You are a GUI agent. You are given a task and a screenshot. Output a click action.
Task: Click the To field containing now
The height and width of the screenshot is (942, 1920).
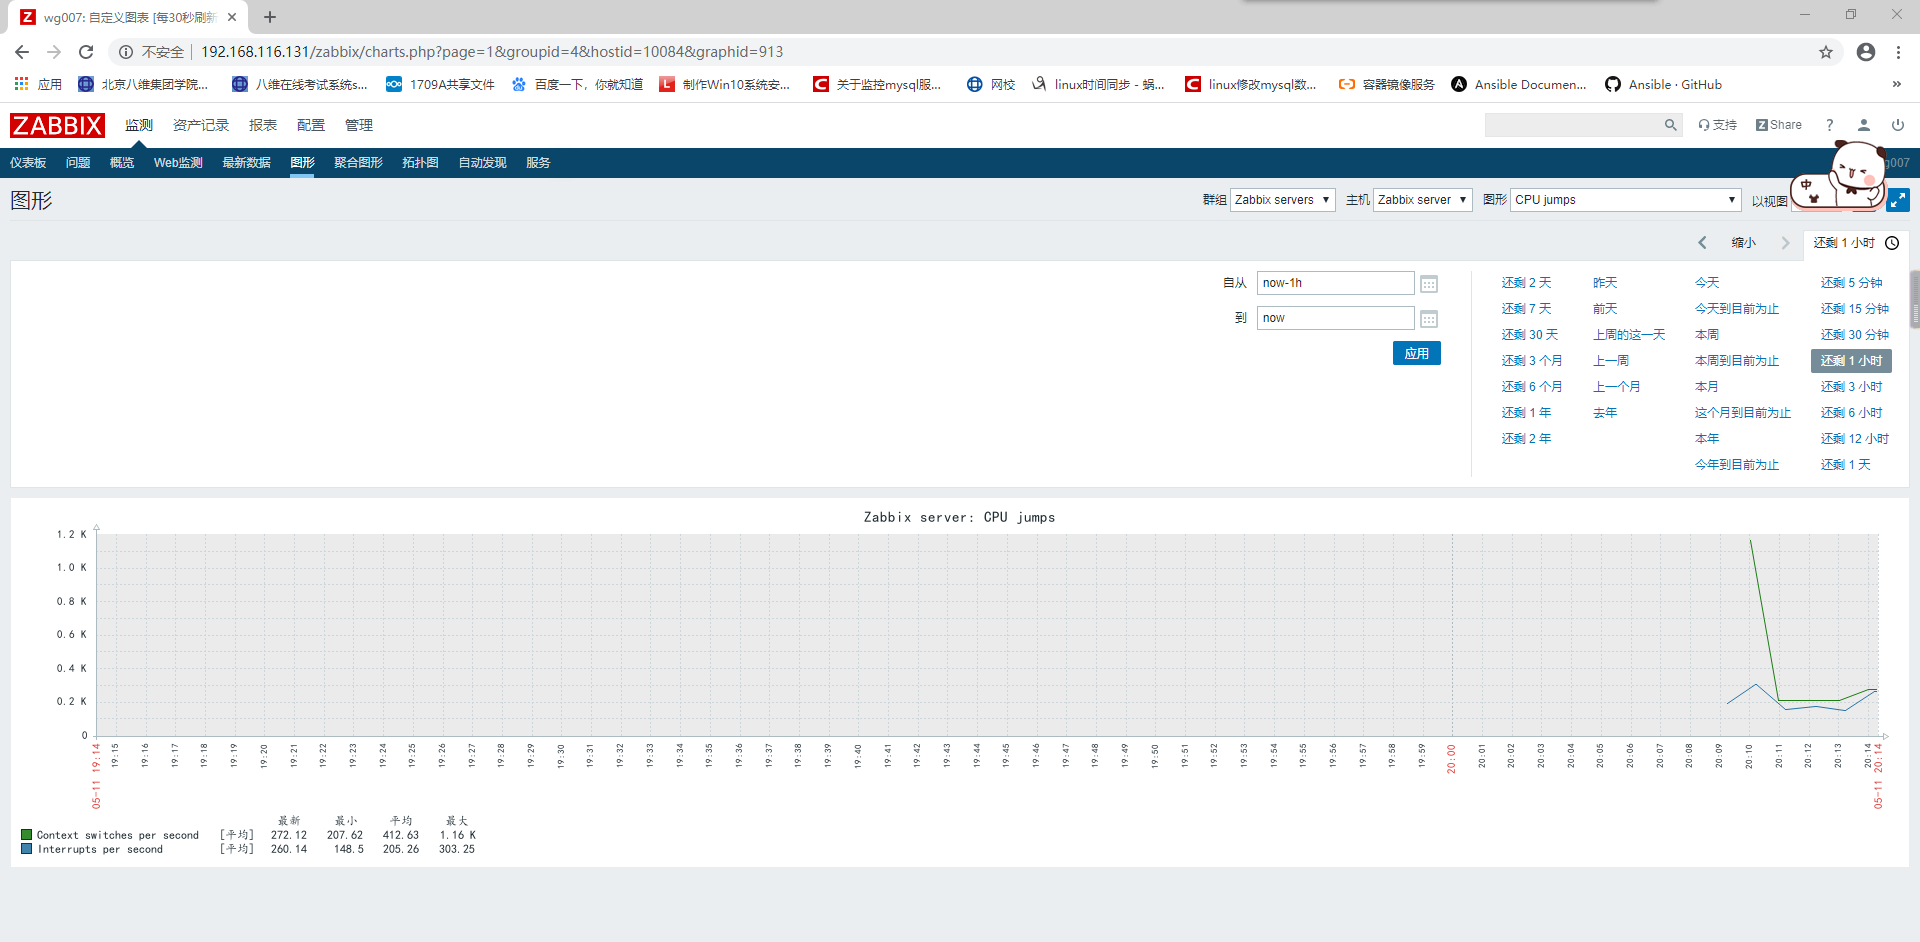click(x=1335, y=318)
